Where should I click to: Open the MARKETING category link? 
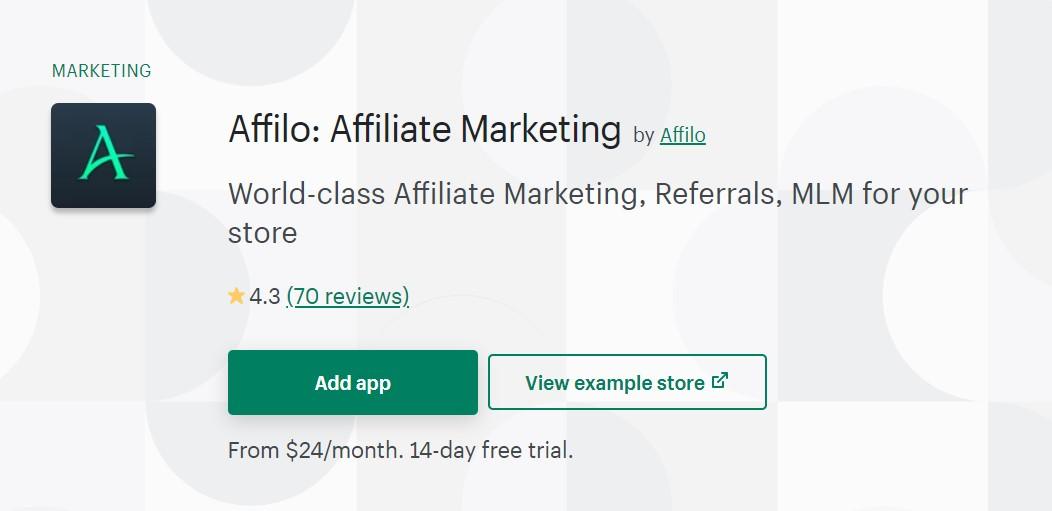click(102, 70)
